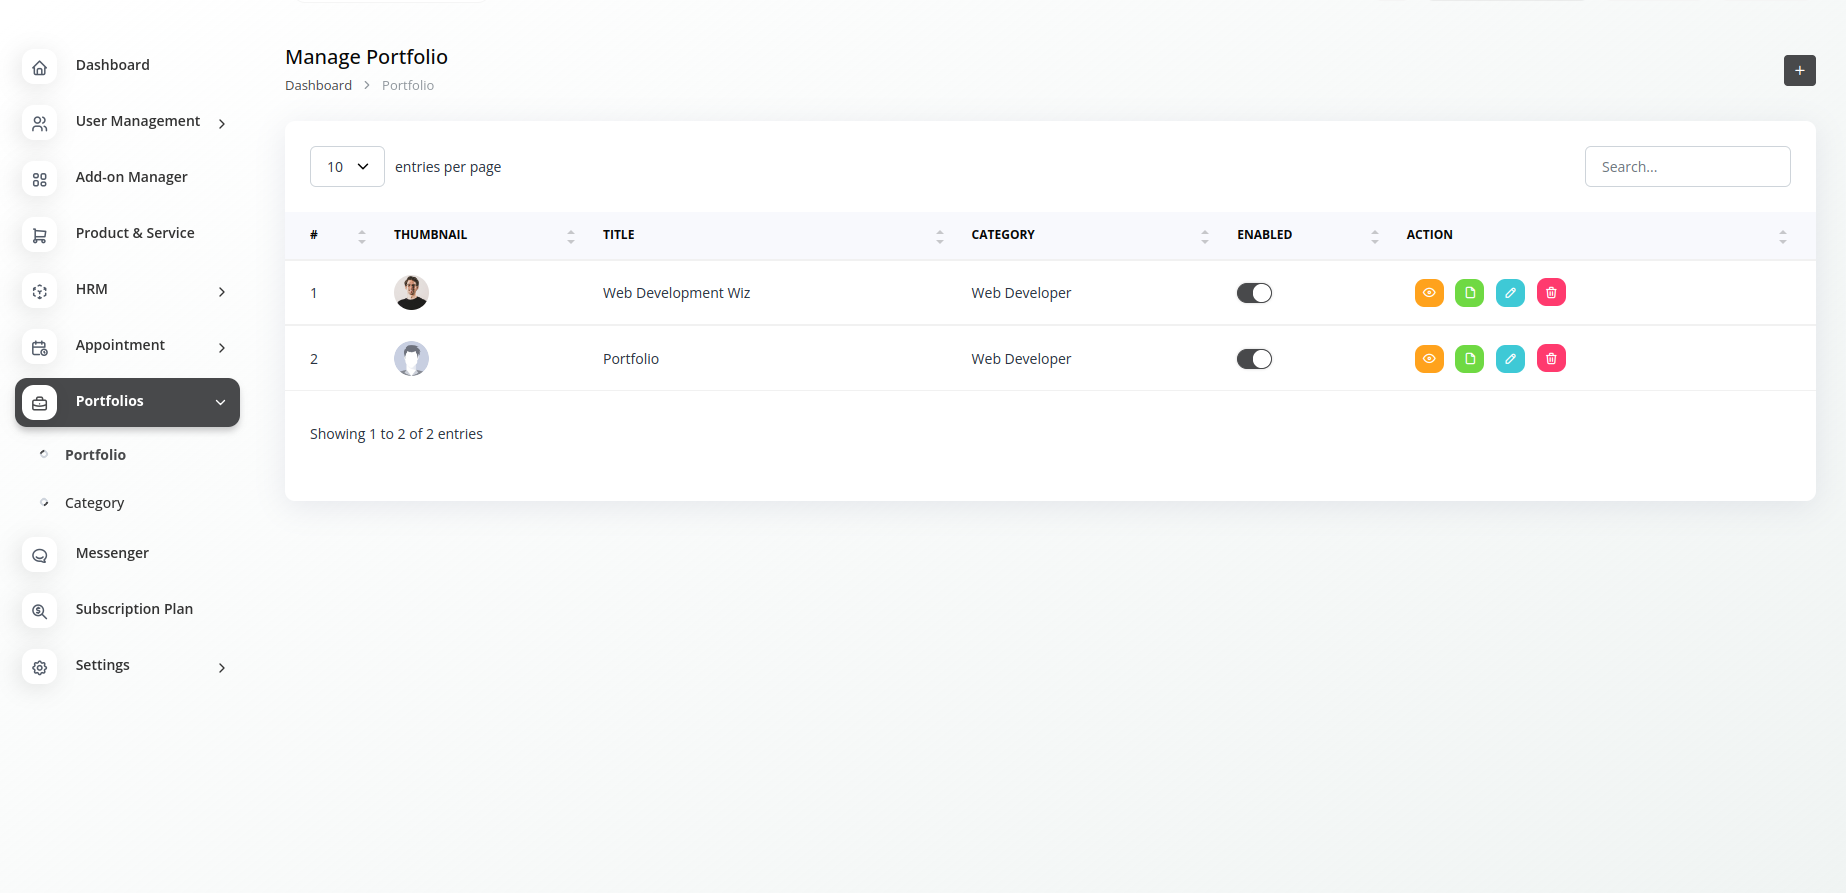Click the green copy icon in row 1
Screen dimensions: 1846x893
click(1469, 293)
